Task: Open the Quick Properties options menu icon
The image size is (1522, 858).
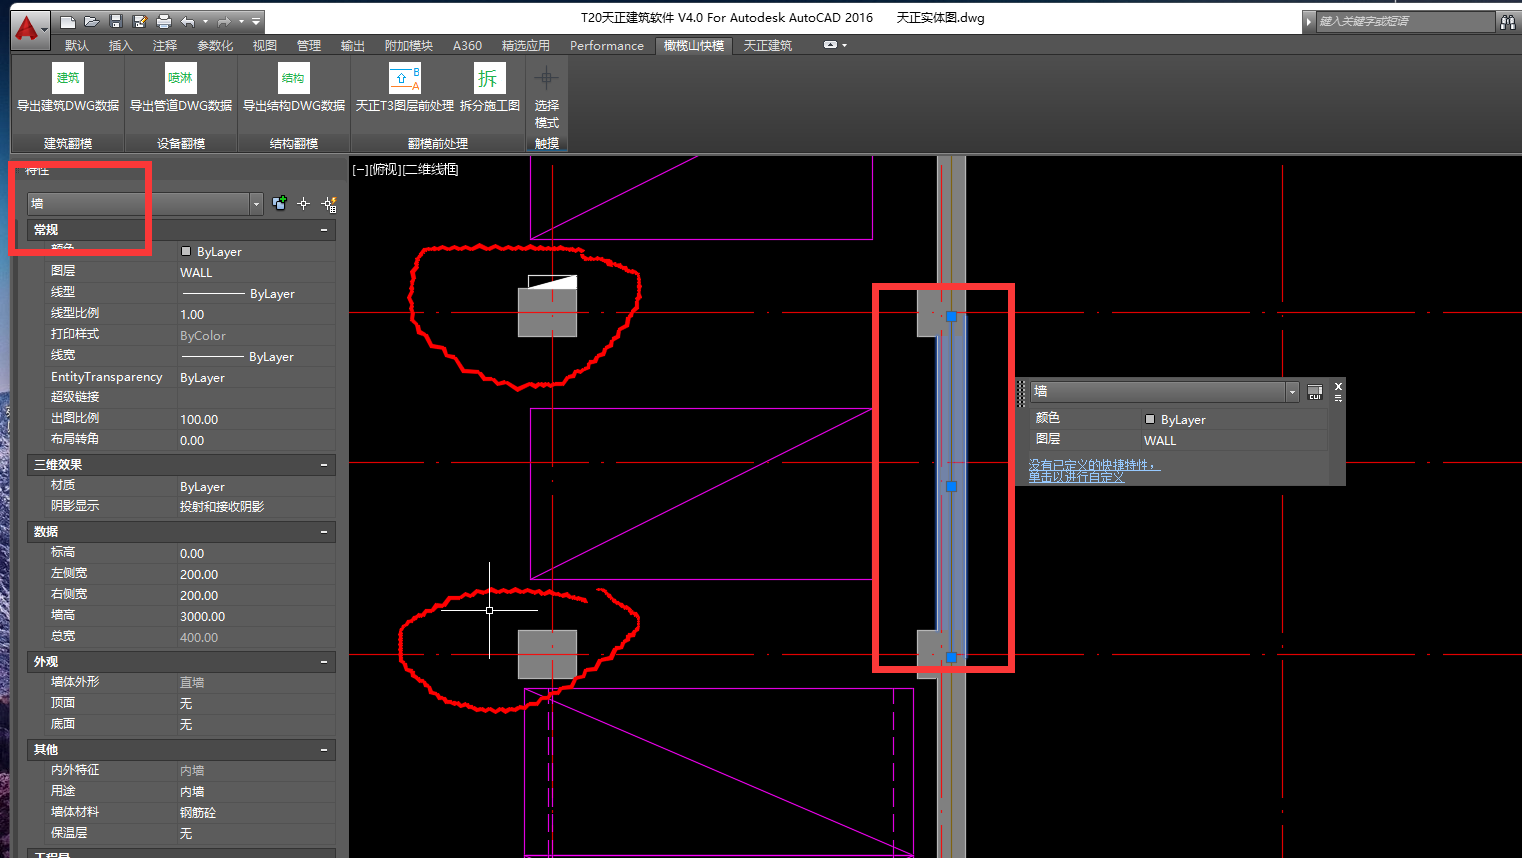Action: [1338, 398]
